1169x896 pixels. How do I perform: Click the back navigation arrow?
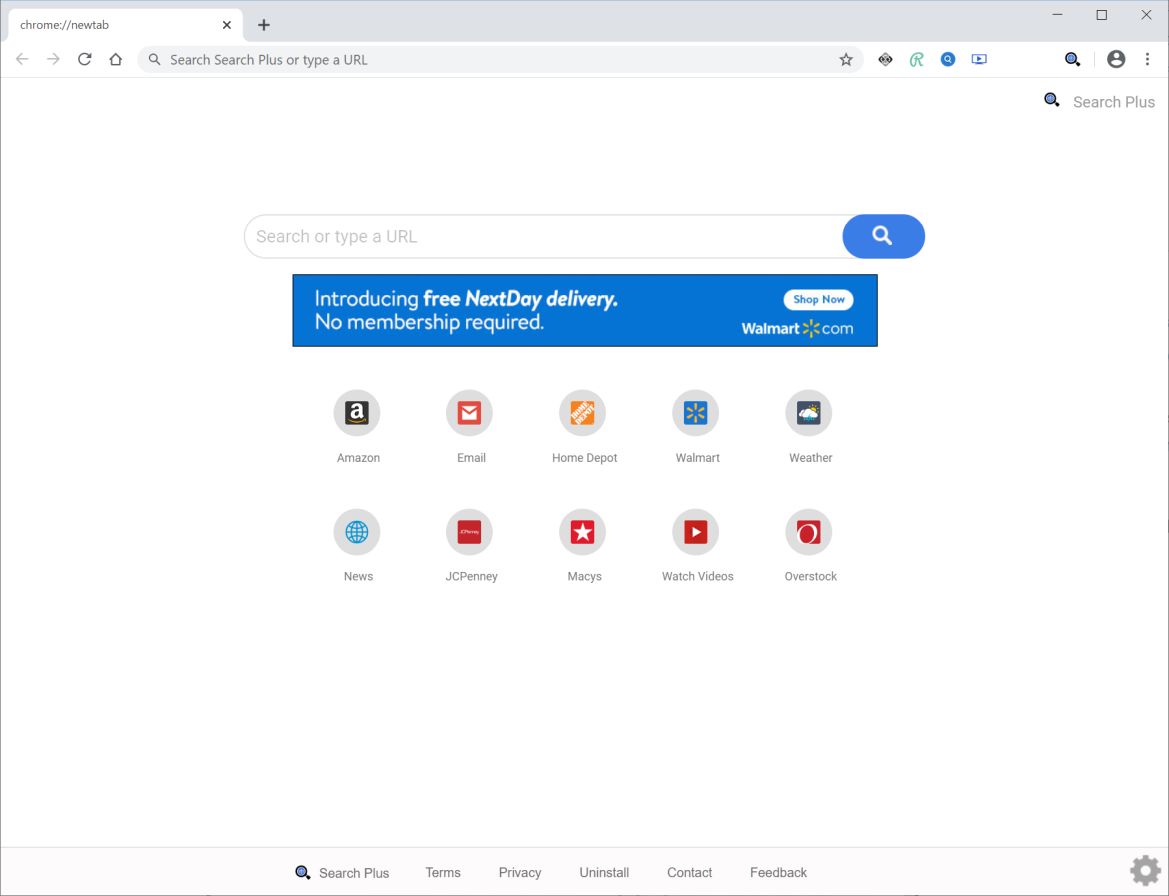pyautogui.click(x=22, y=60)
